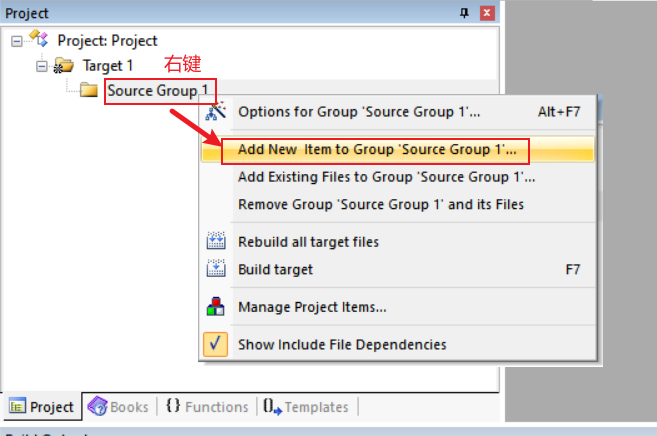Click the Target 1 folder icon
The width and height of the screenshot is (657, 436).
coord(63,65)
